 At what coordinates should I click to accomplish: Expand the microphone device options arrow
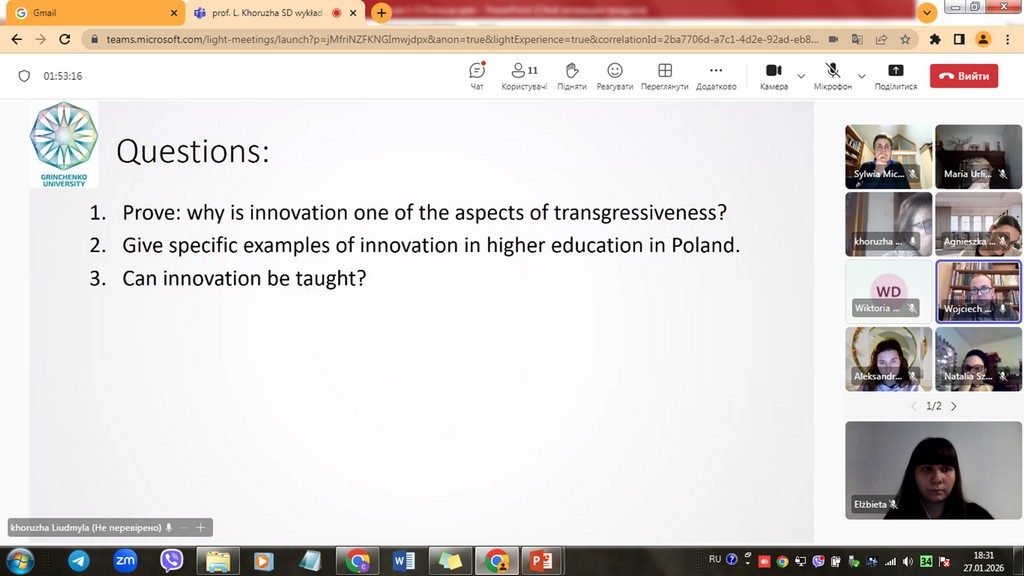click(861, 76)
